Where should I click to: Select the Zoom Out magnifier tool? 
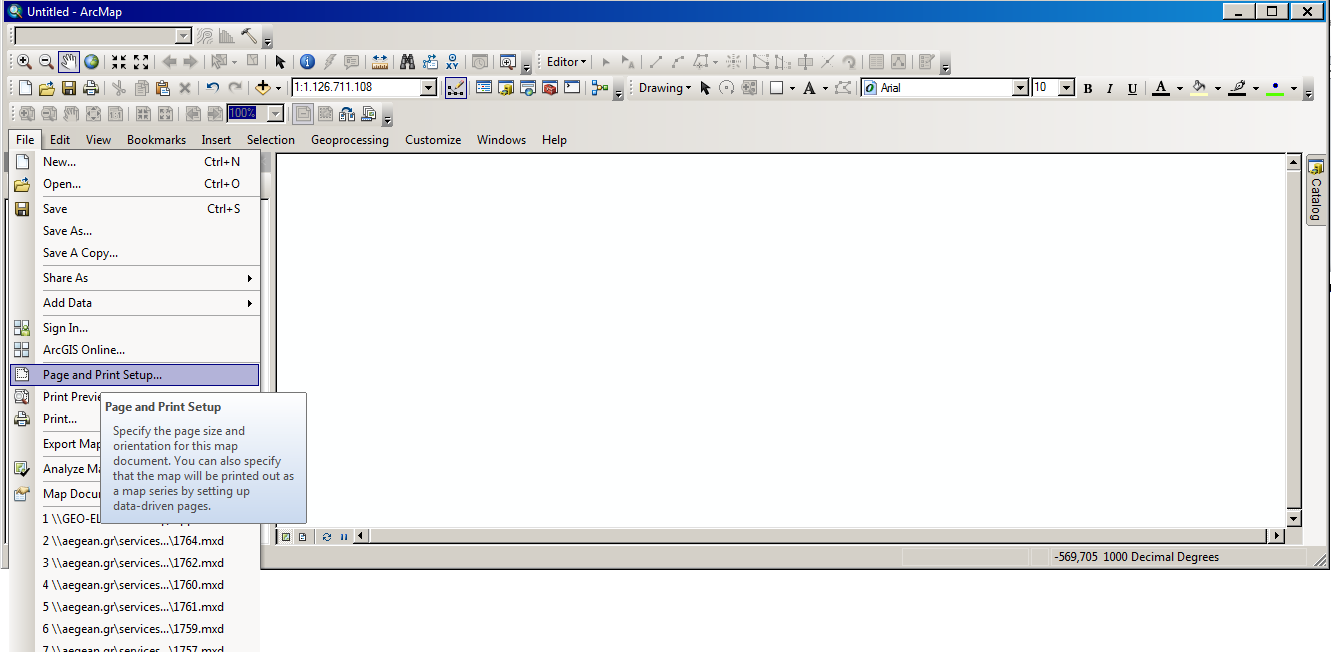click(46, 62)
